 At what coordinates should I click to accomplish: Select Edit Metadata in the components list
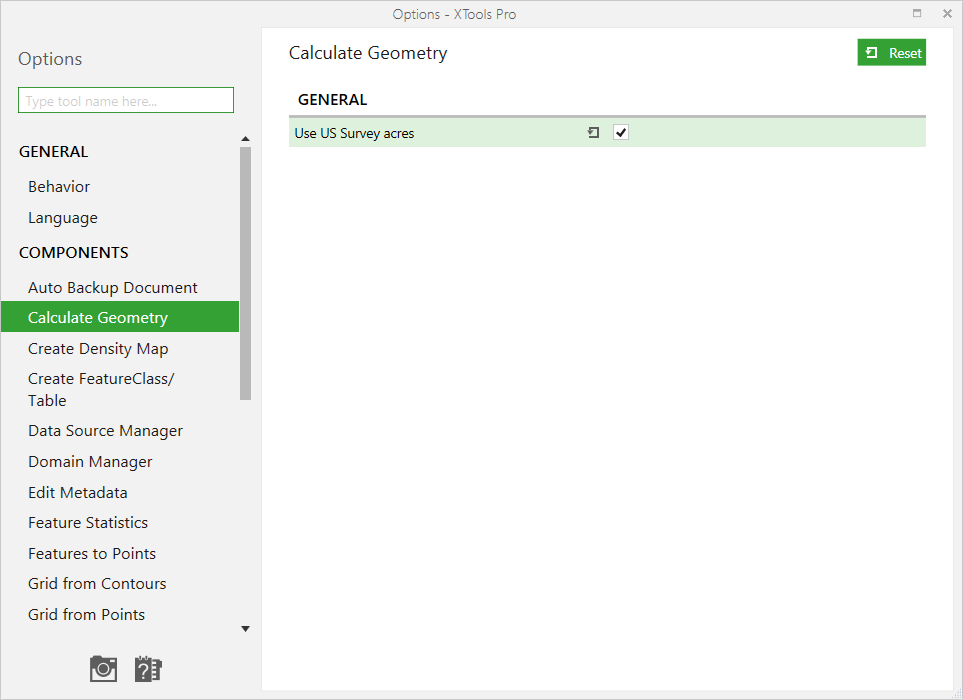click(78, 492)
